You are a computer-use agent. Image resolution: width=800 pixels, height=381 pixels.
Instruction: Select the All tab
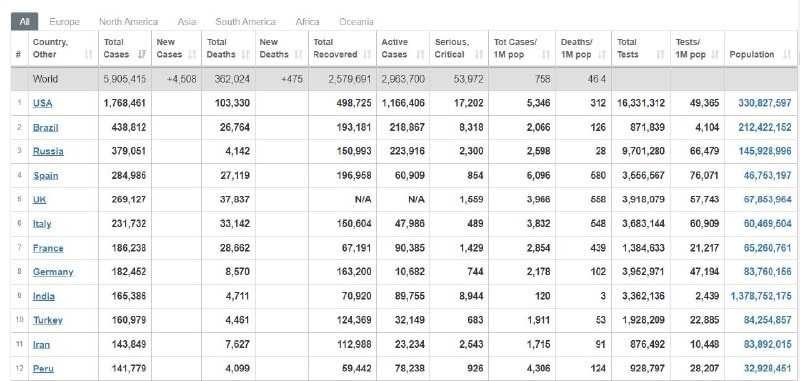point(24,21)
